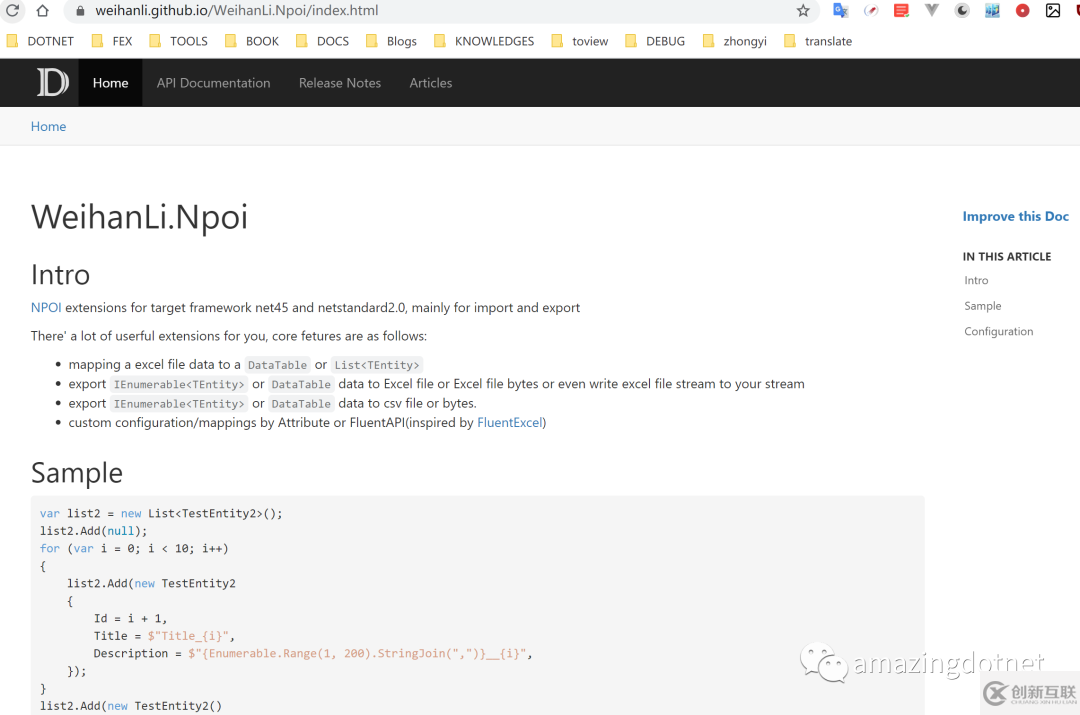1080x715 pixels.
Task: Open the image picture extension icon
Action: [x=1053, y=11]
